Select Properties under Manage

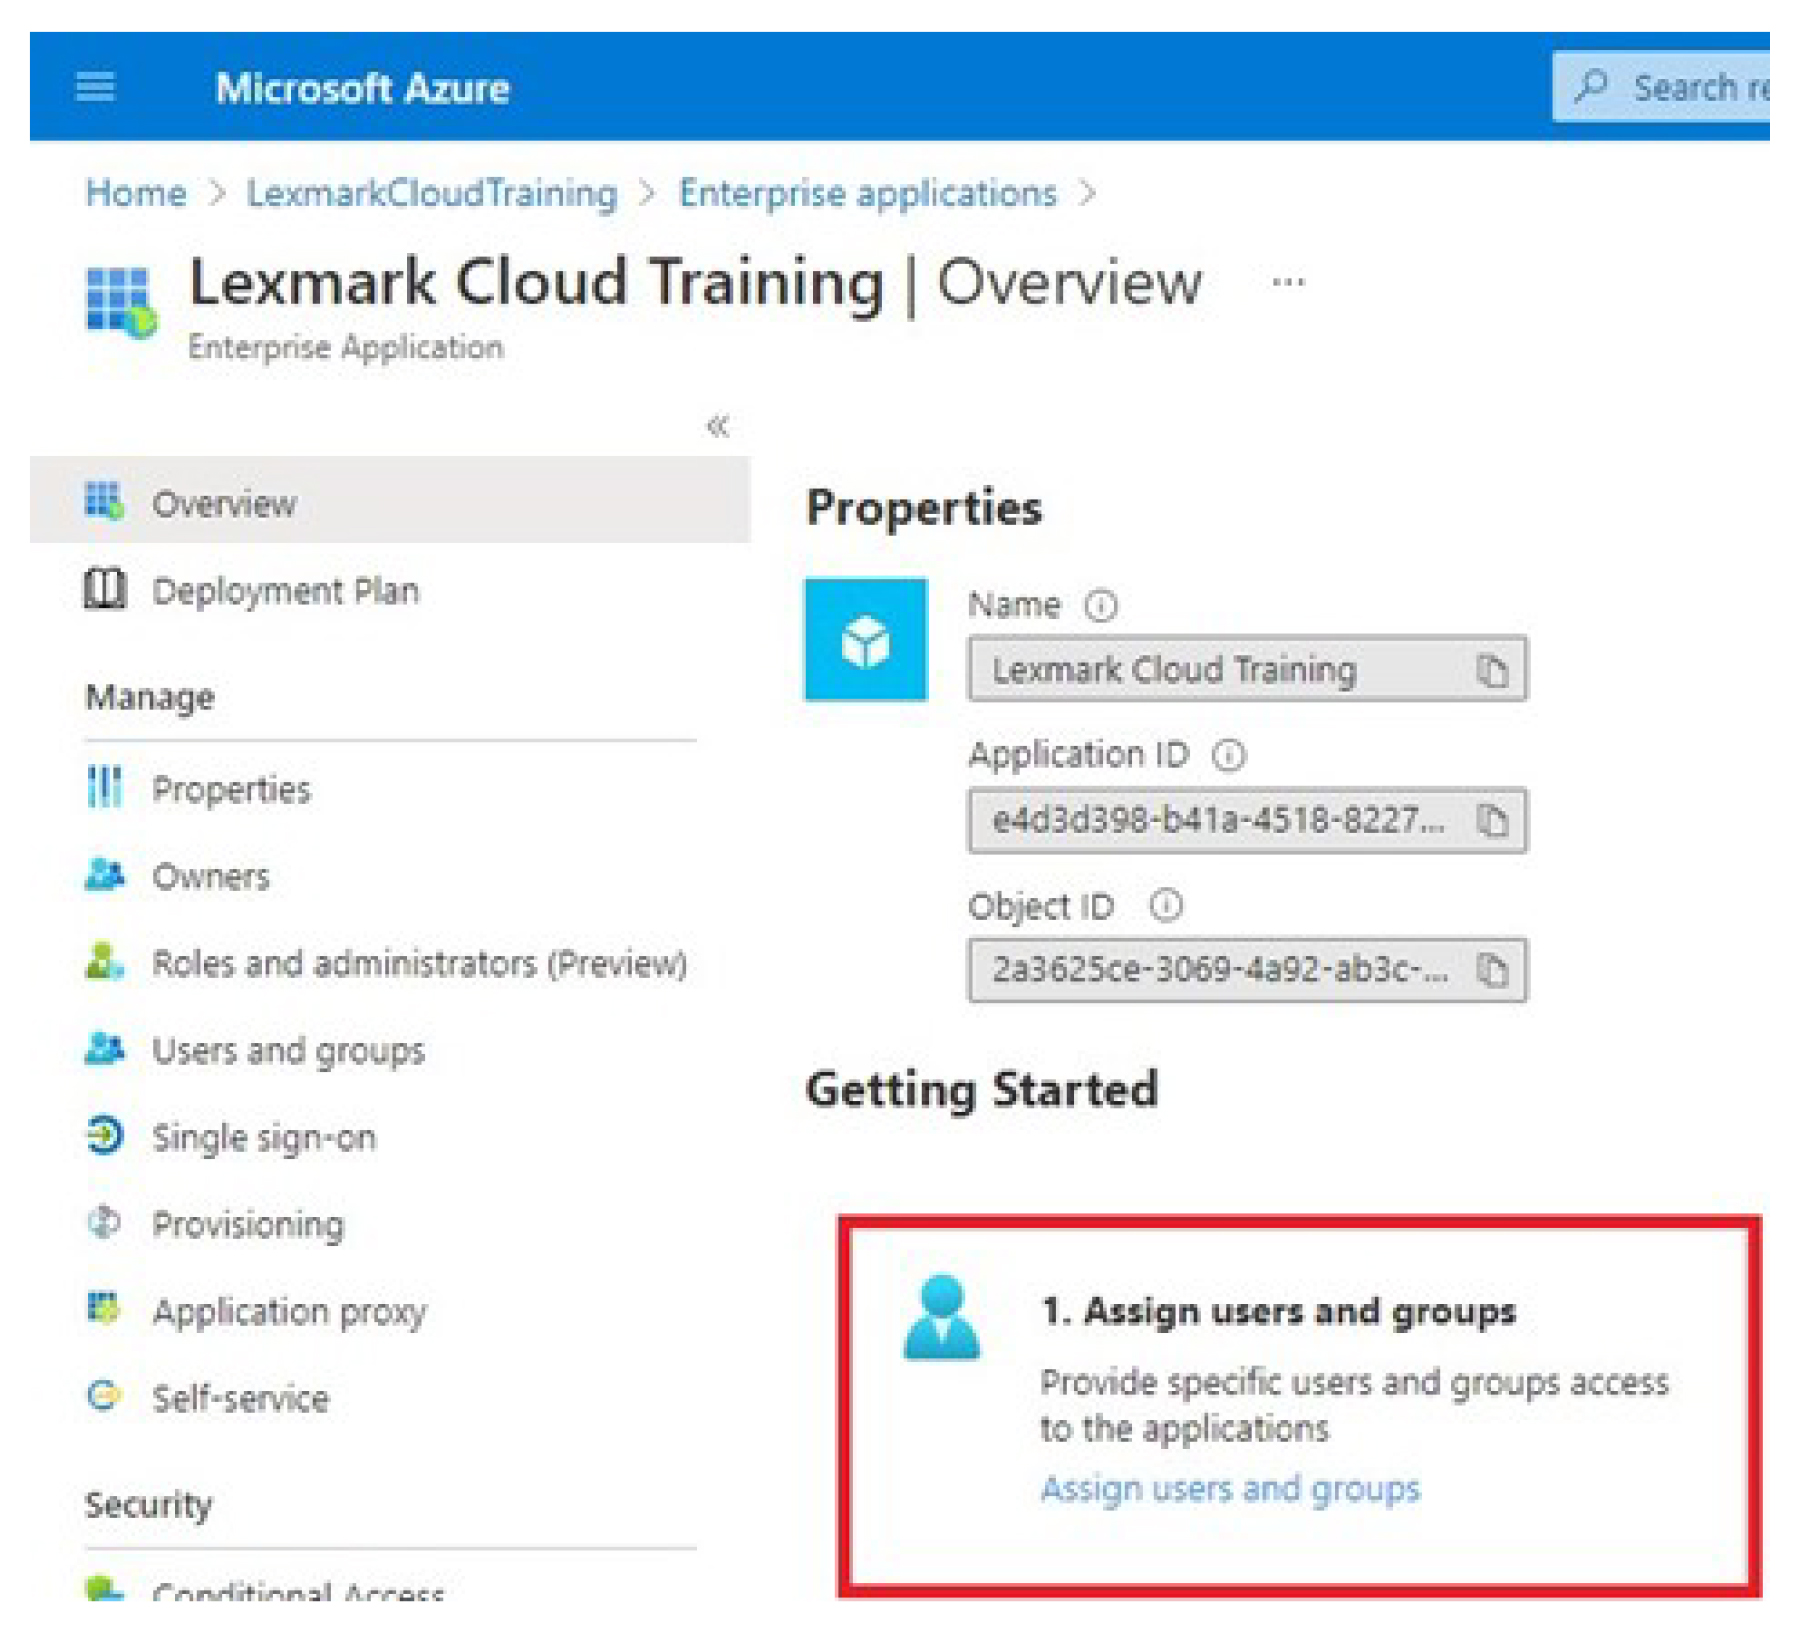[230, 789]
